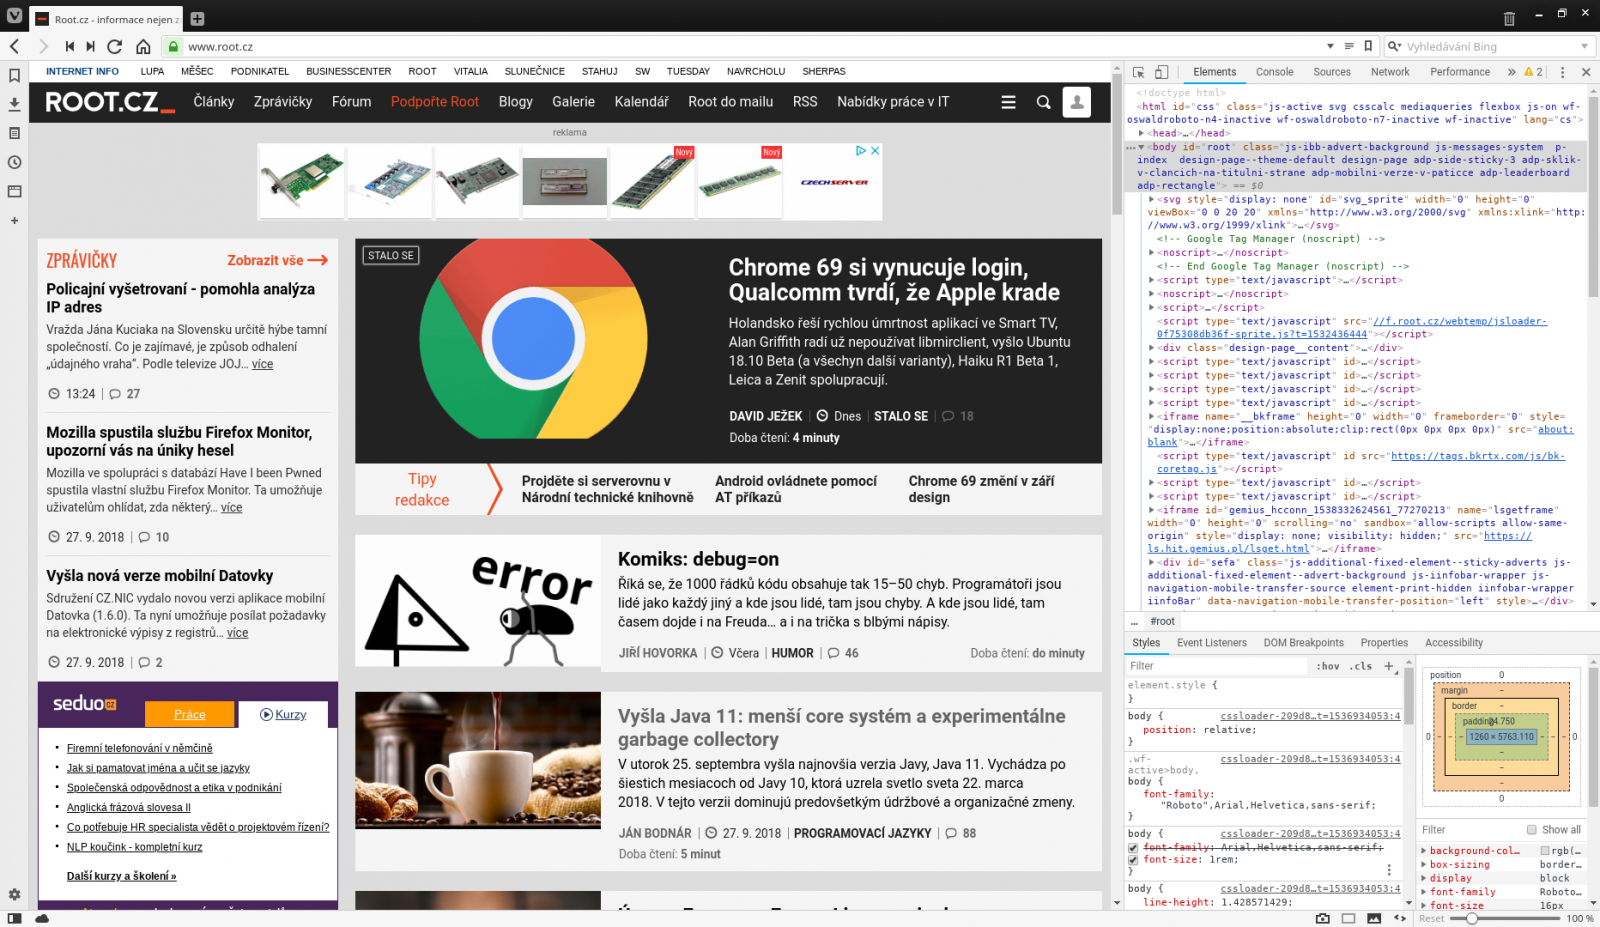Uncheck the font-size: 1rem declaration

[1133, 860]
